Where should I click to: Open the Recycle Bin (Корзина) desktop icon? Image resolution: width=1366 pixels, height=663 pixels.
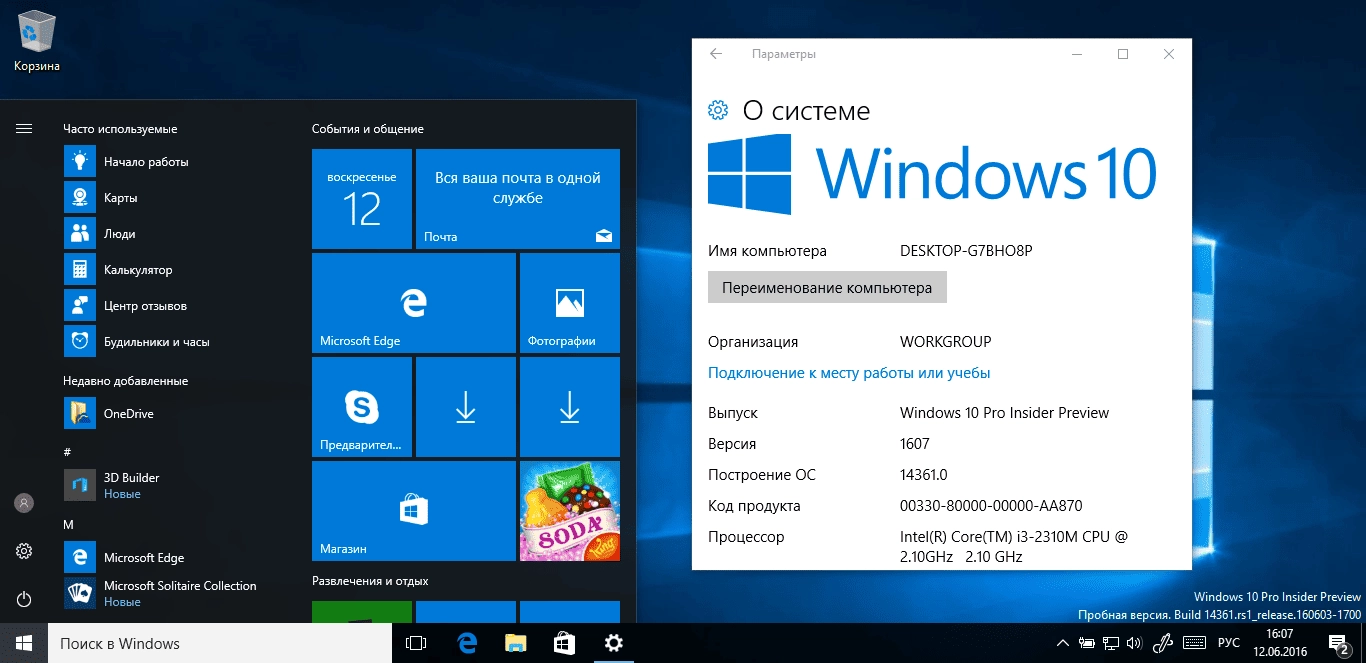[x=37, y=40]
